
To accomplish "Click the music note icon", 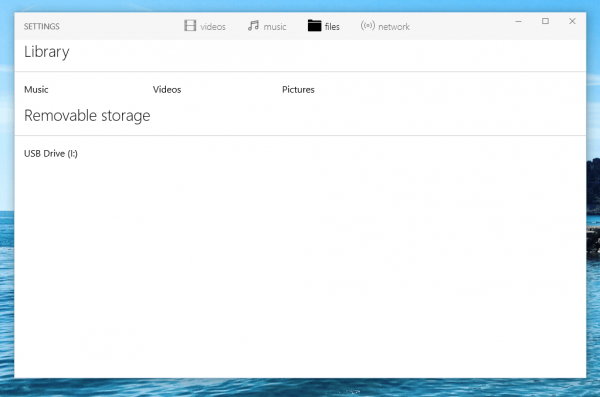I will pos(253,26).
